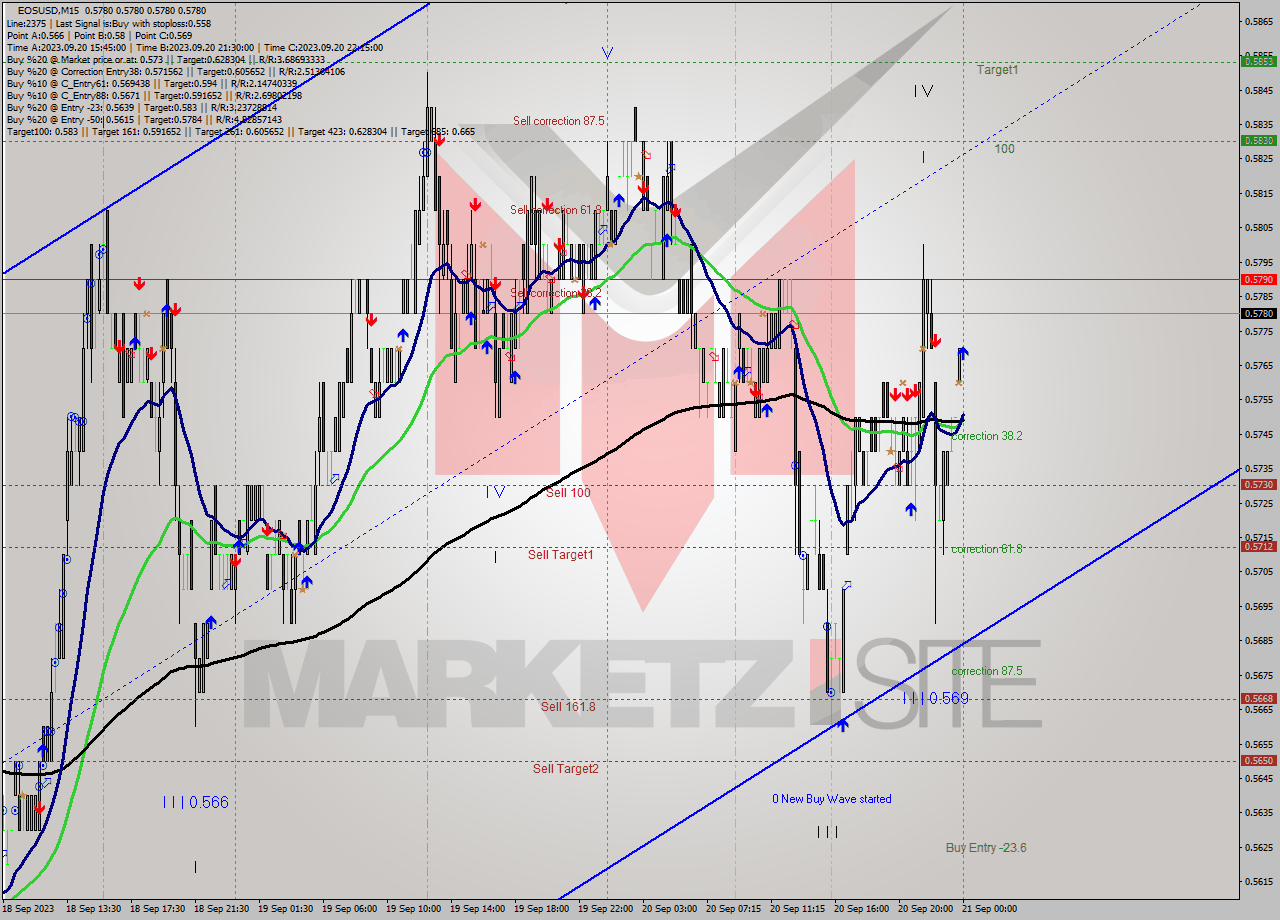Select the red 0.5650 price tag
Screen dimensions: 1280x920
(1257, 761)
